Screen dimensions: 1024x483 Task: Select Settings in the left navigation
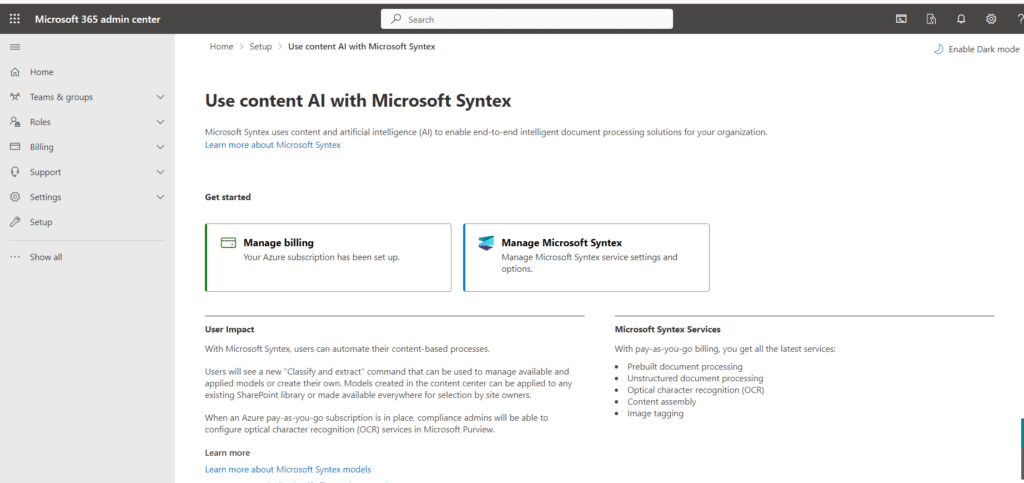pyautogui.click(x=45, y=197)
